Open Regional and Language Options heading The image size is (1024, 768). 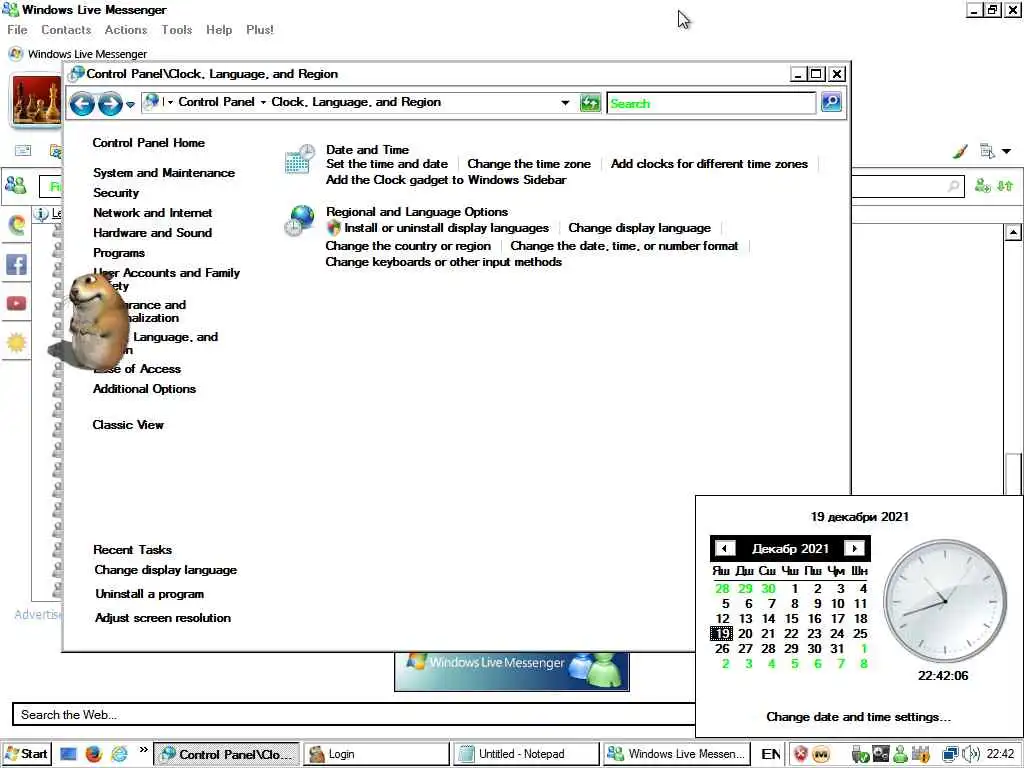(x=417, y=212)
